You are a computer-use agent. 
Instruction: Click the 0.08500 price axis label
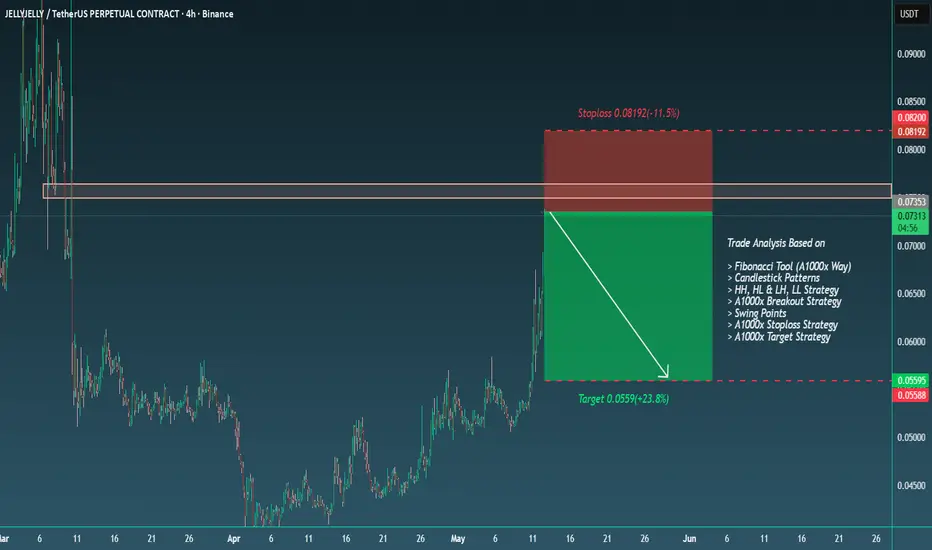coord(911,102)
